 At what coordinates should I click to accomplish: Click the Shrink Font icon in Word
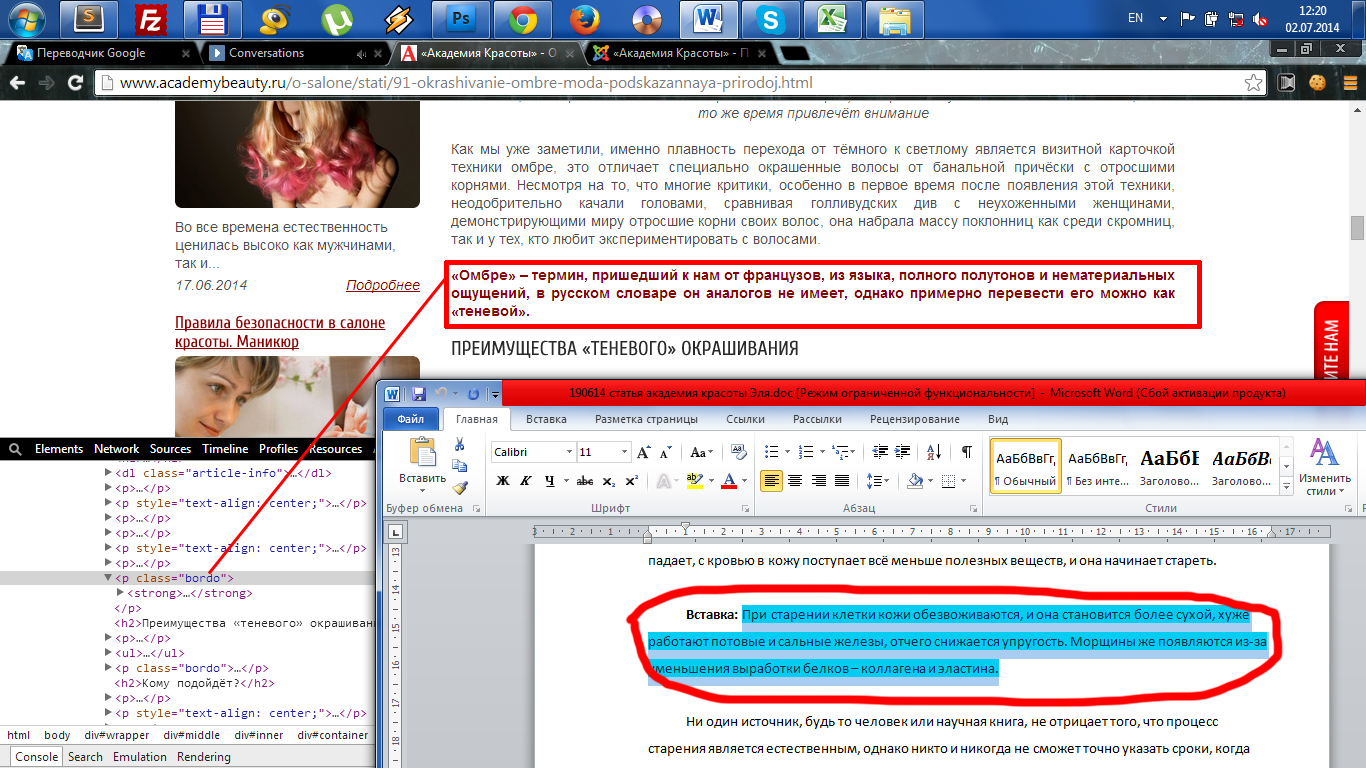point(664,452)
